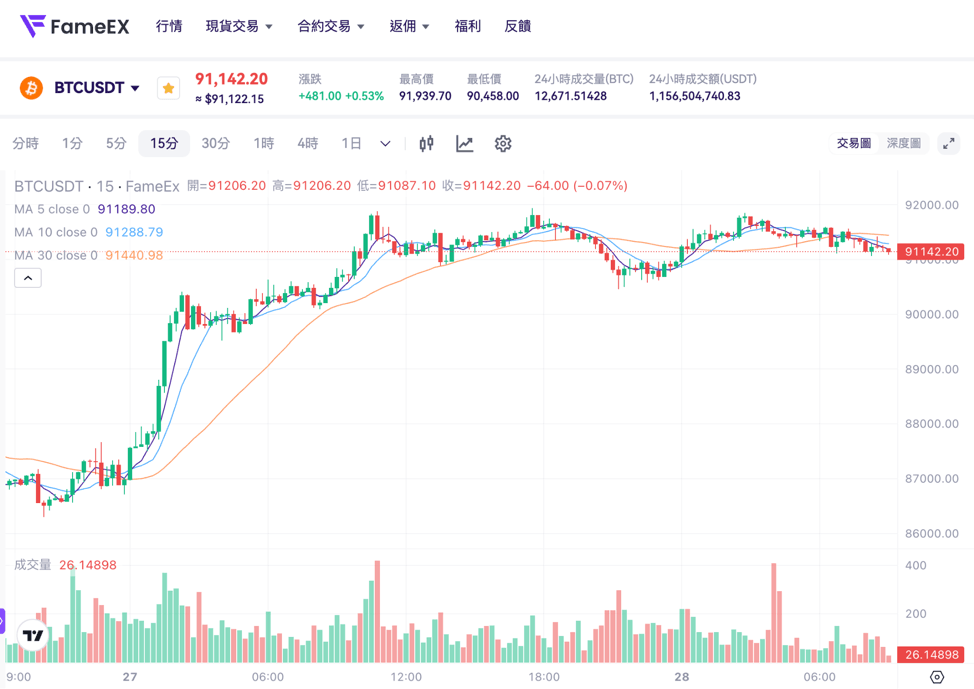Click the Bitcoin coin icon
This screenshot has width=974, height=689.
(31, 88)
